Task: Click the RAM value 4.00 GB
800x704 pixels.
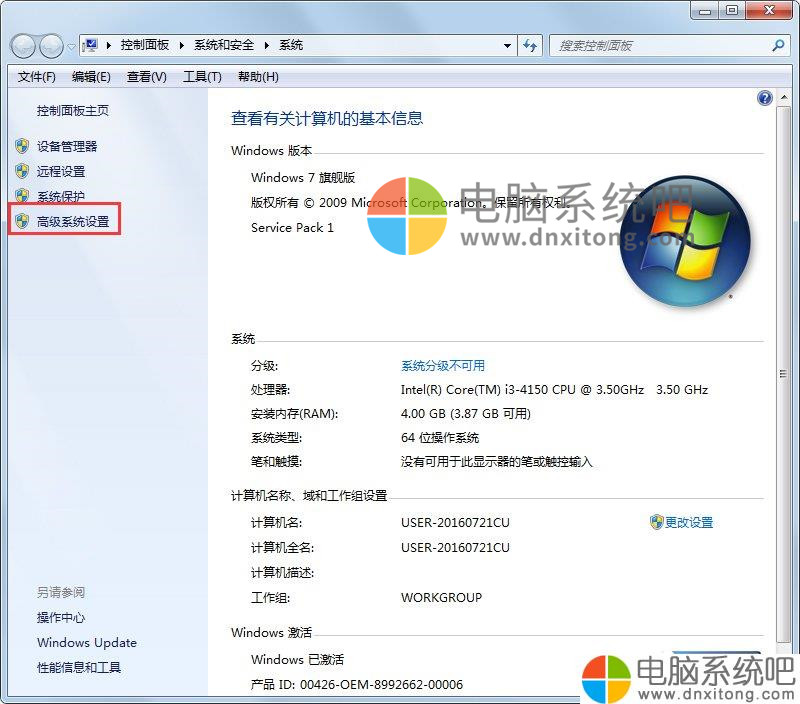Action: point(466,414)
